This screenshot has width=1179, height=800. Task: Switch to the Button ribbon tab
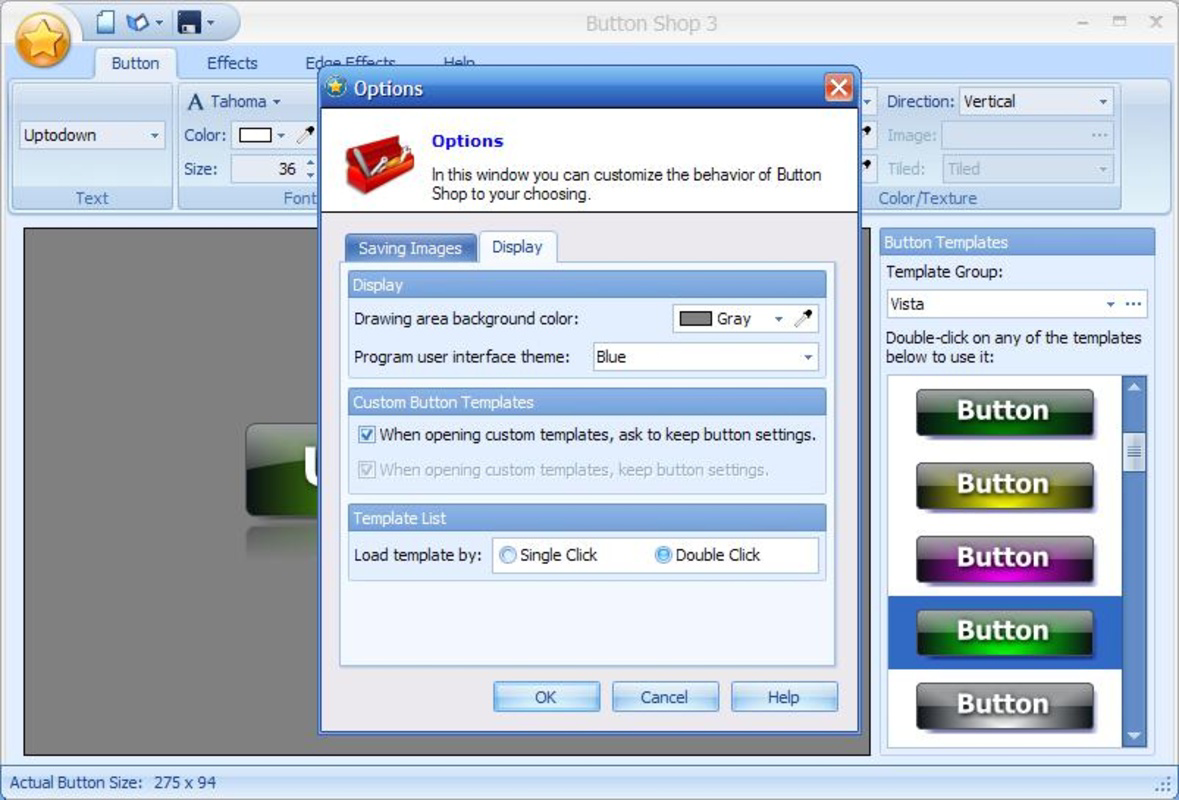(135, 63)
